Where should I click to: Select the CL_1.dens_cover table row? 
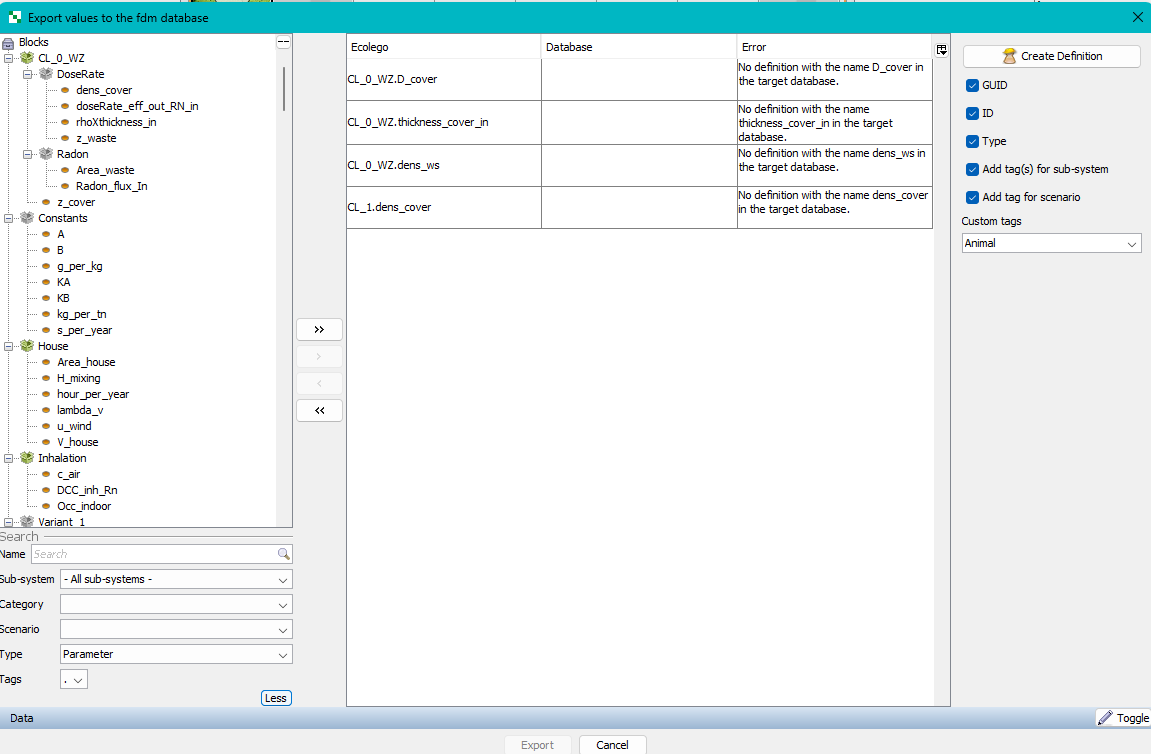point(639,207)
